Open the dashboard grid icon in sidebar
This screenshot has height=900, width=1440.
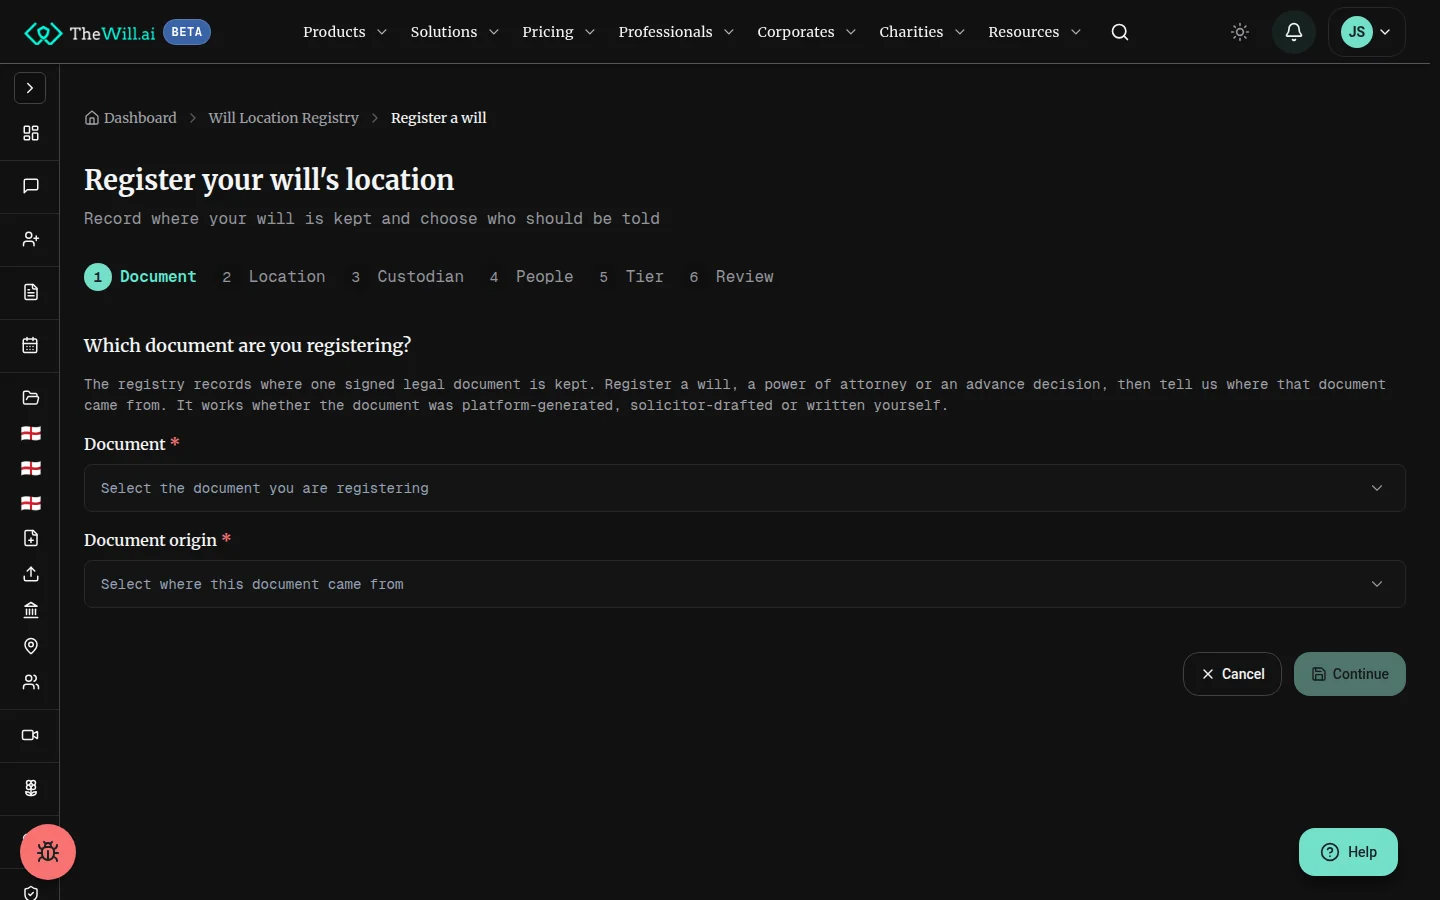click(31, 133)
